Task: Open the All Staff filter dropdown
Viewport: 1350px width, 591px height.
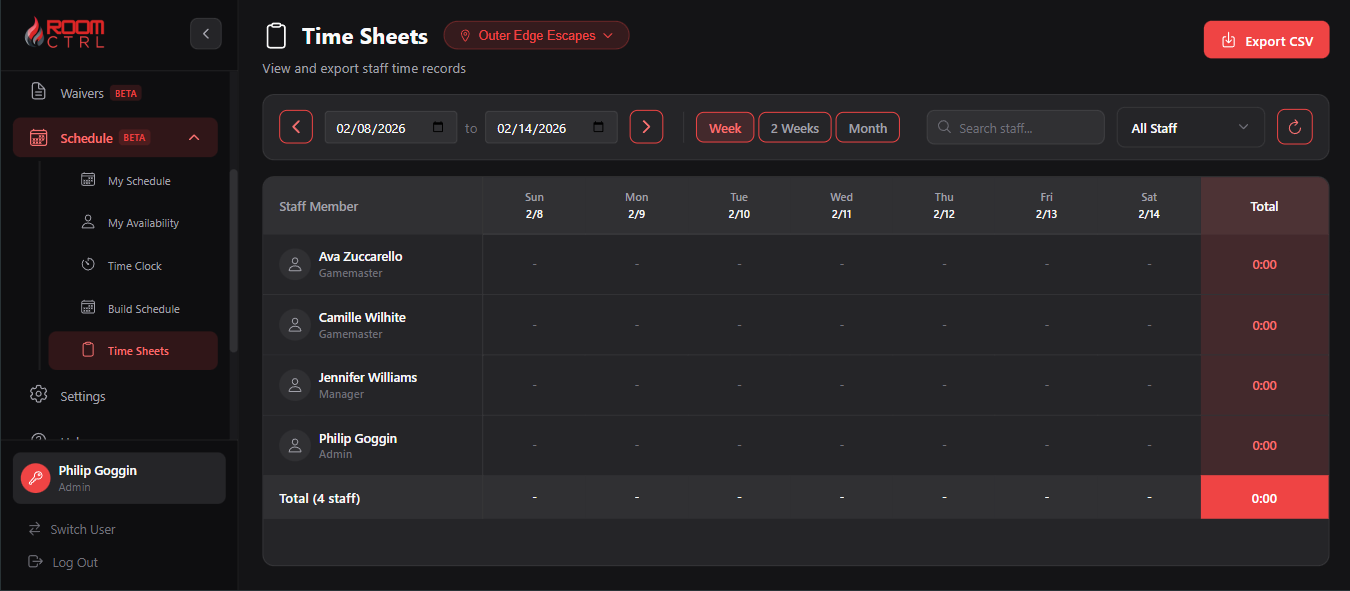Action: click(1190, 127)
